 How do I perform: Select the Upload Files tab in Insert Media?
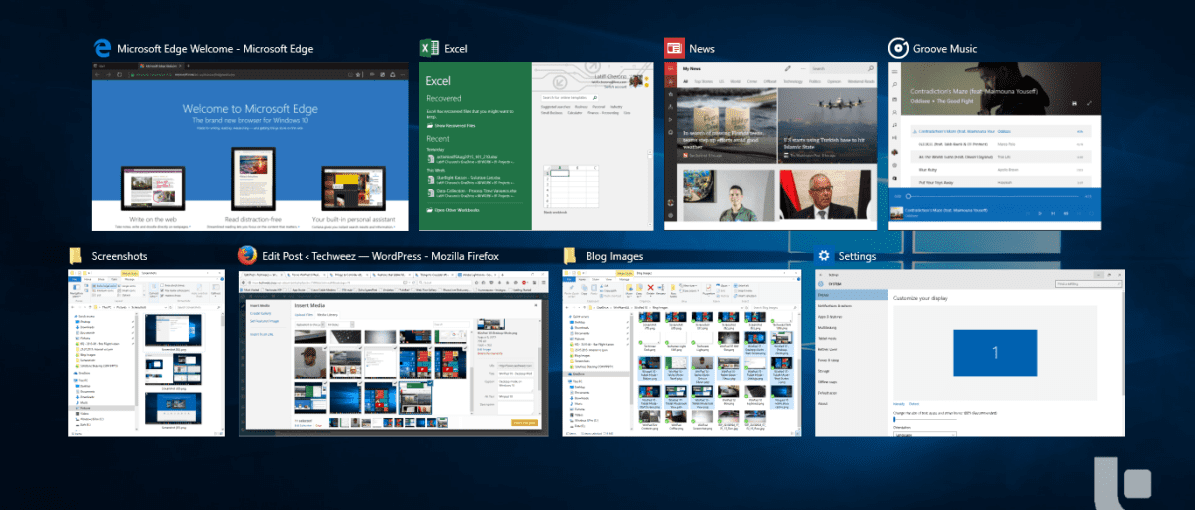click(306, 314)
